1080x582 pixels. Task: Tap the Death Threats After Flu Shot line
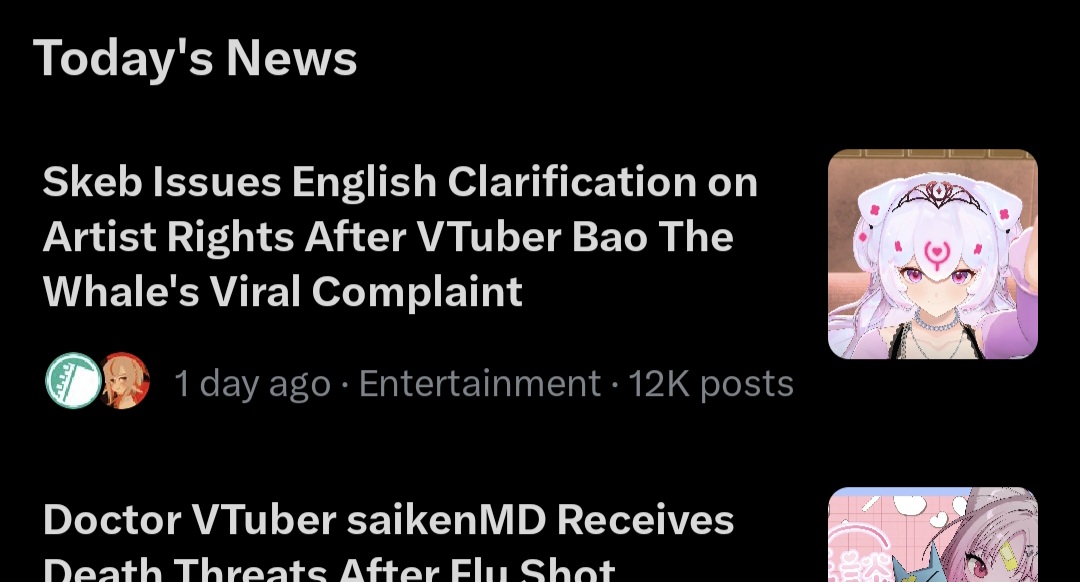(x=329, y=569)
